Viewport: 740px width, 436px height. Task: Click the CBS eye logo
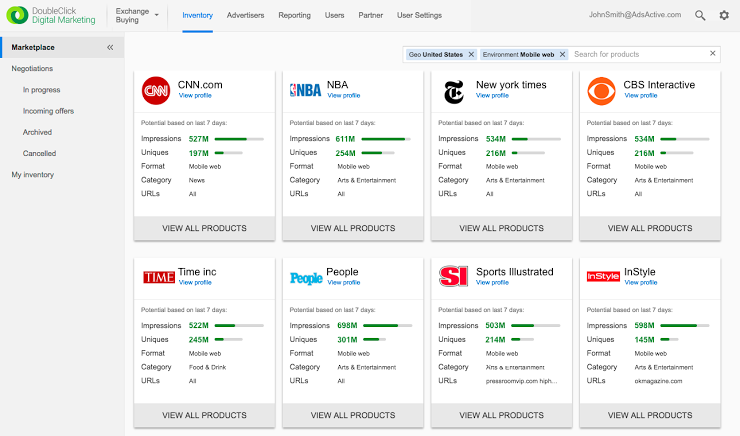(x=601, y=91)
